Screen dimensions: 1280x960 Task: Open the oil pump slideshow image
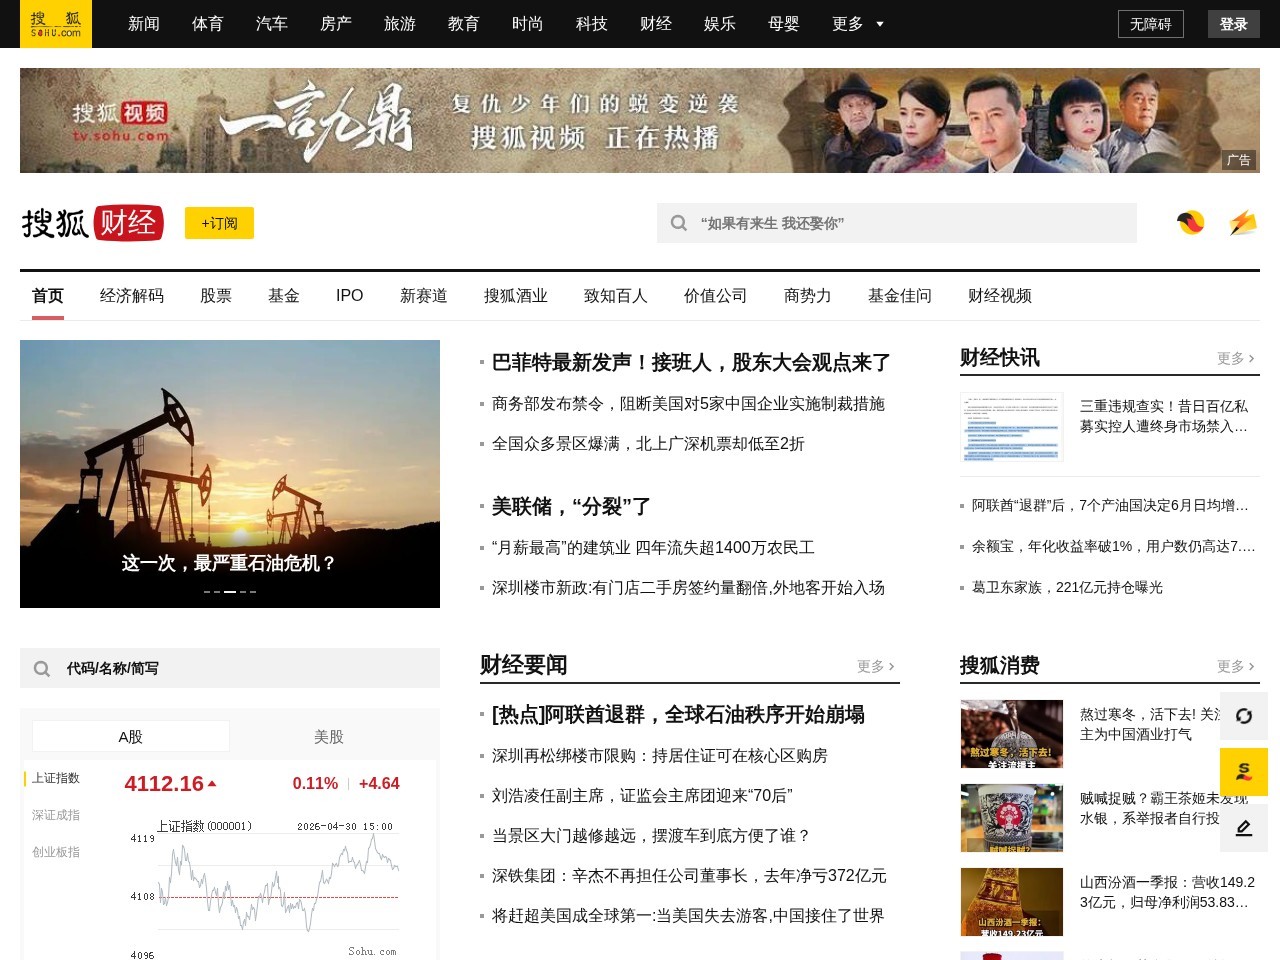230,474
